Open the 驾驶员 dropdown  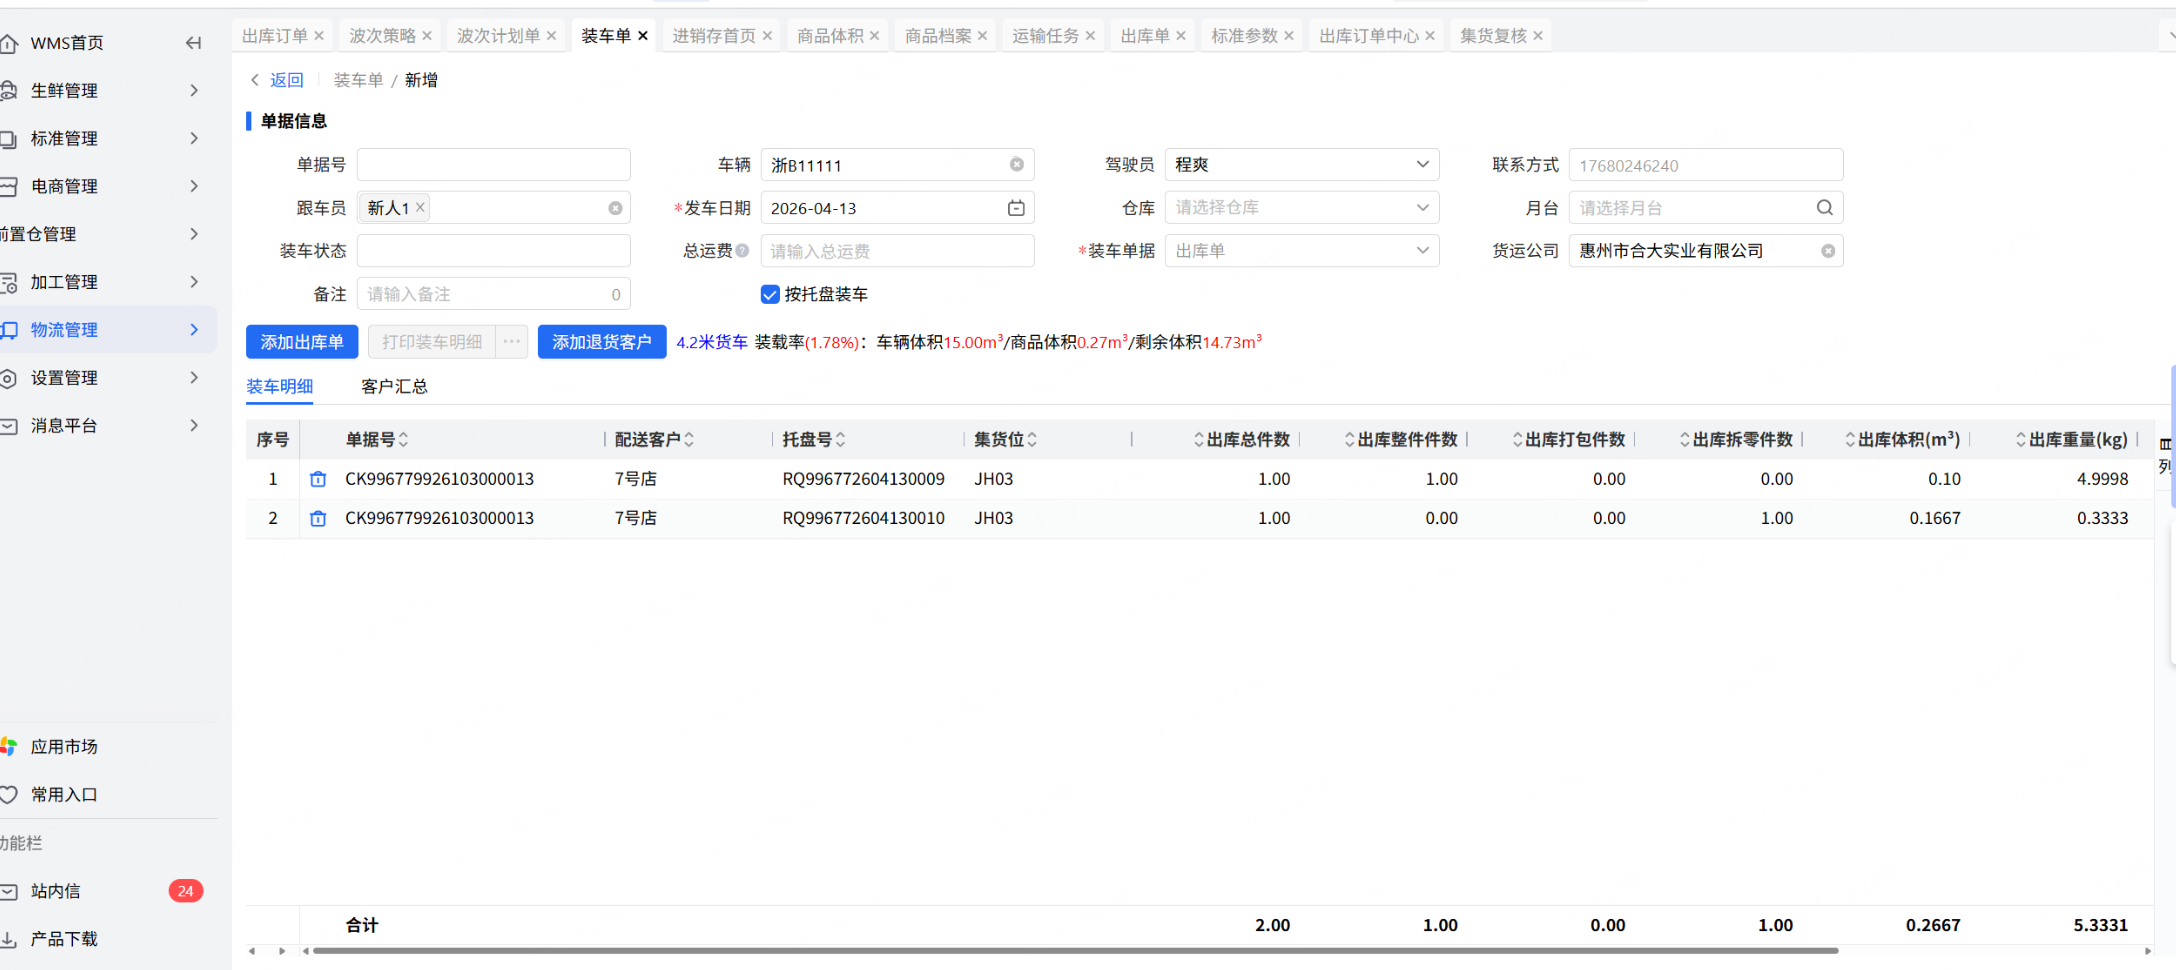pos(1301,165)
